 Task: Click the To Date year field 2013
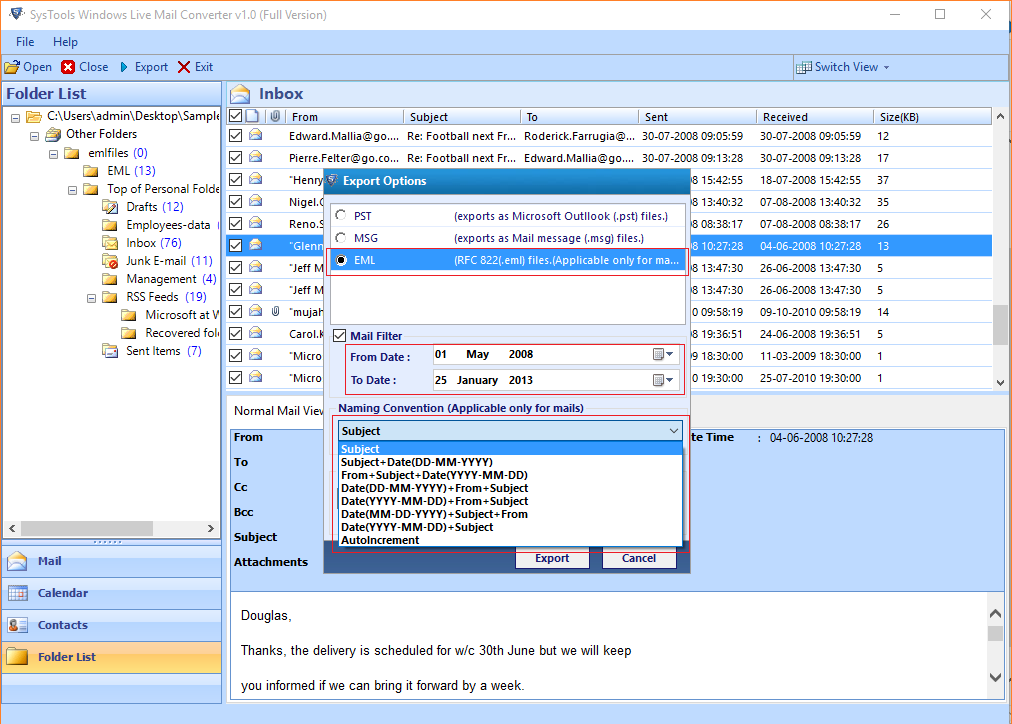click(521, 380)
